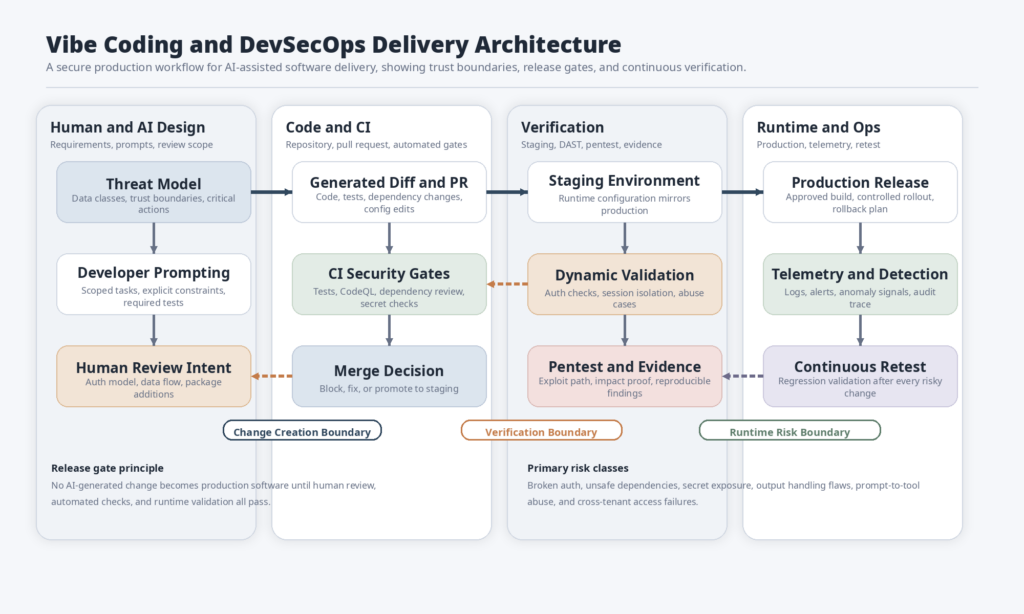
Task: Select the Human and AI Design column header
Action: (127, 127)
